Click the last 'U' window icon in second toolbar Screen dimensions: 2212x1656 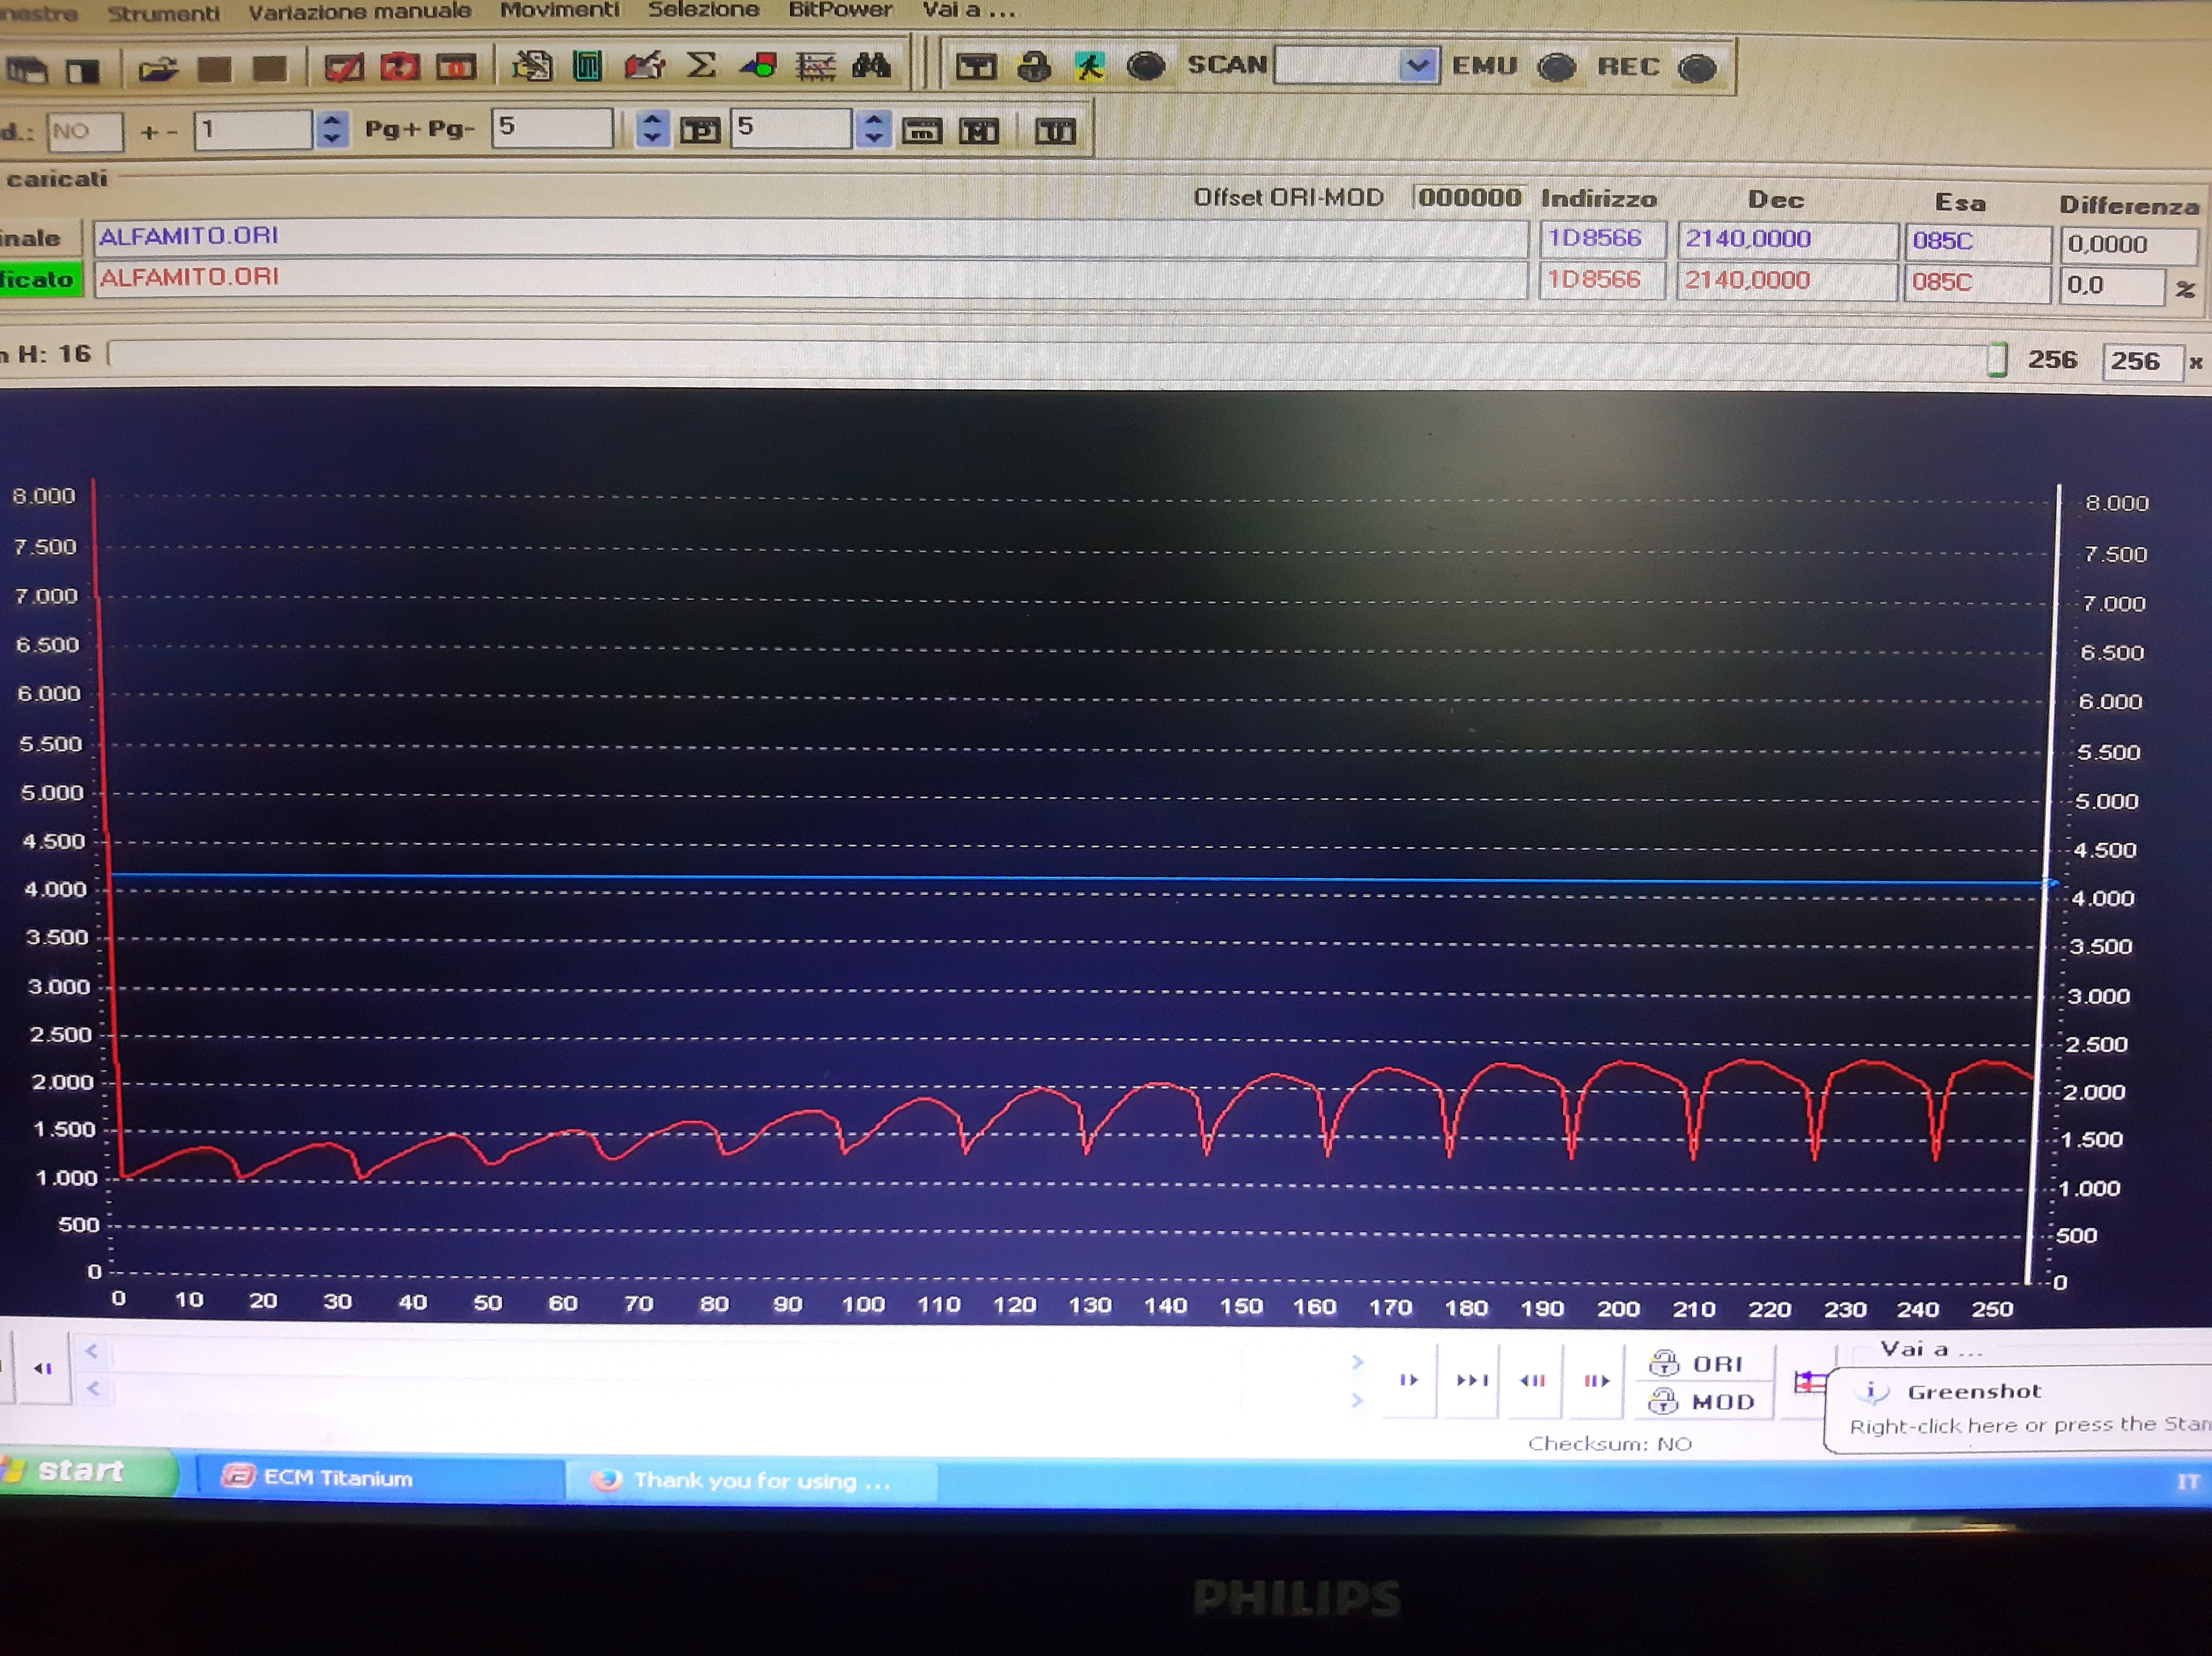point(1055,130)
